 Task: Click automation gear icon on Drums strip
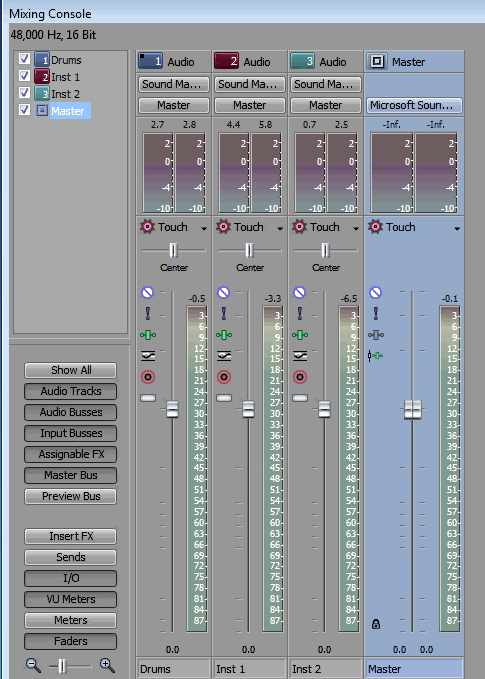(x=147, y=227)
